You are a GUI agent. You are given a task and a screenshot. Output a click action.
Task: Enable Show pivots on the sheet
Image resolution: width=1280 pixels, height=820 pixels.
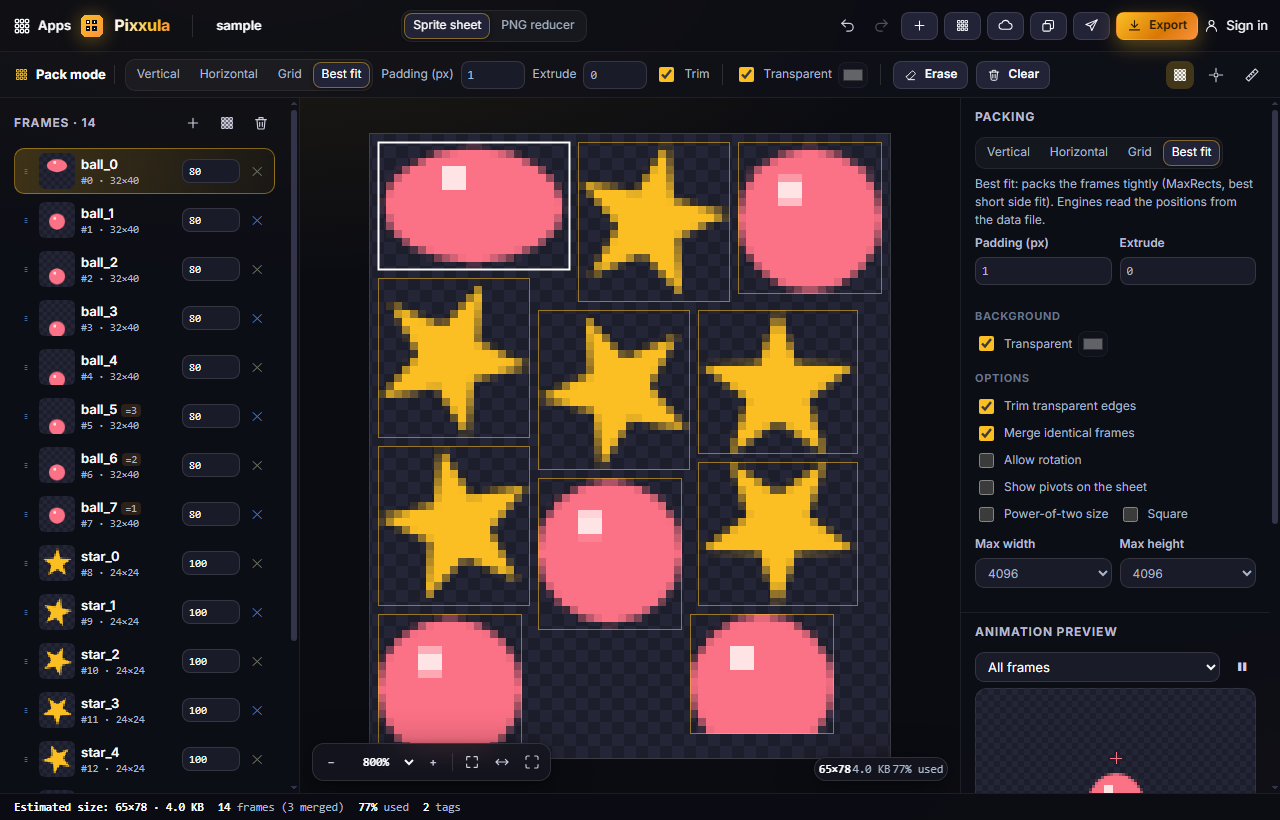click(x=986, y=487)
